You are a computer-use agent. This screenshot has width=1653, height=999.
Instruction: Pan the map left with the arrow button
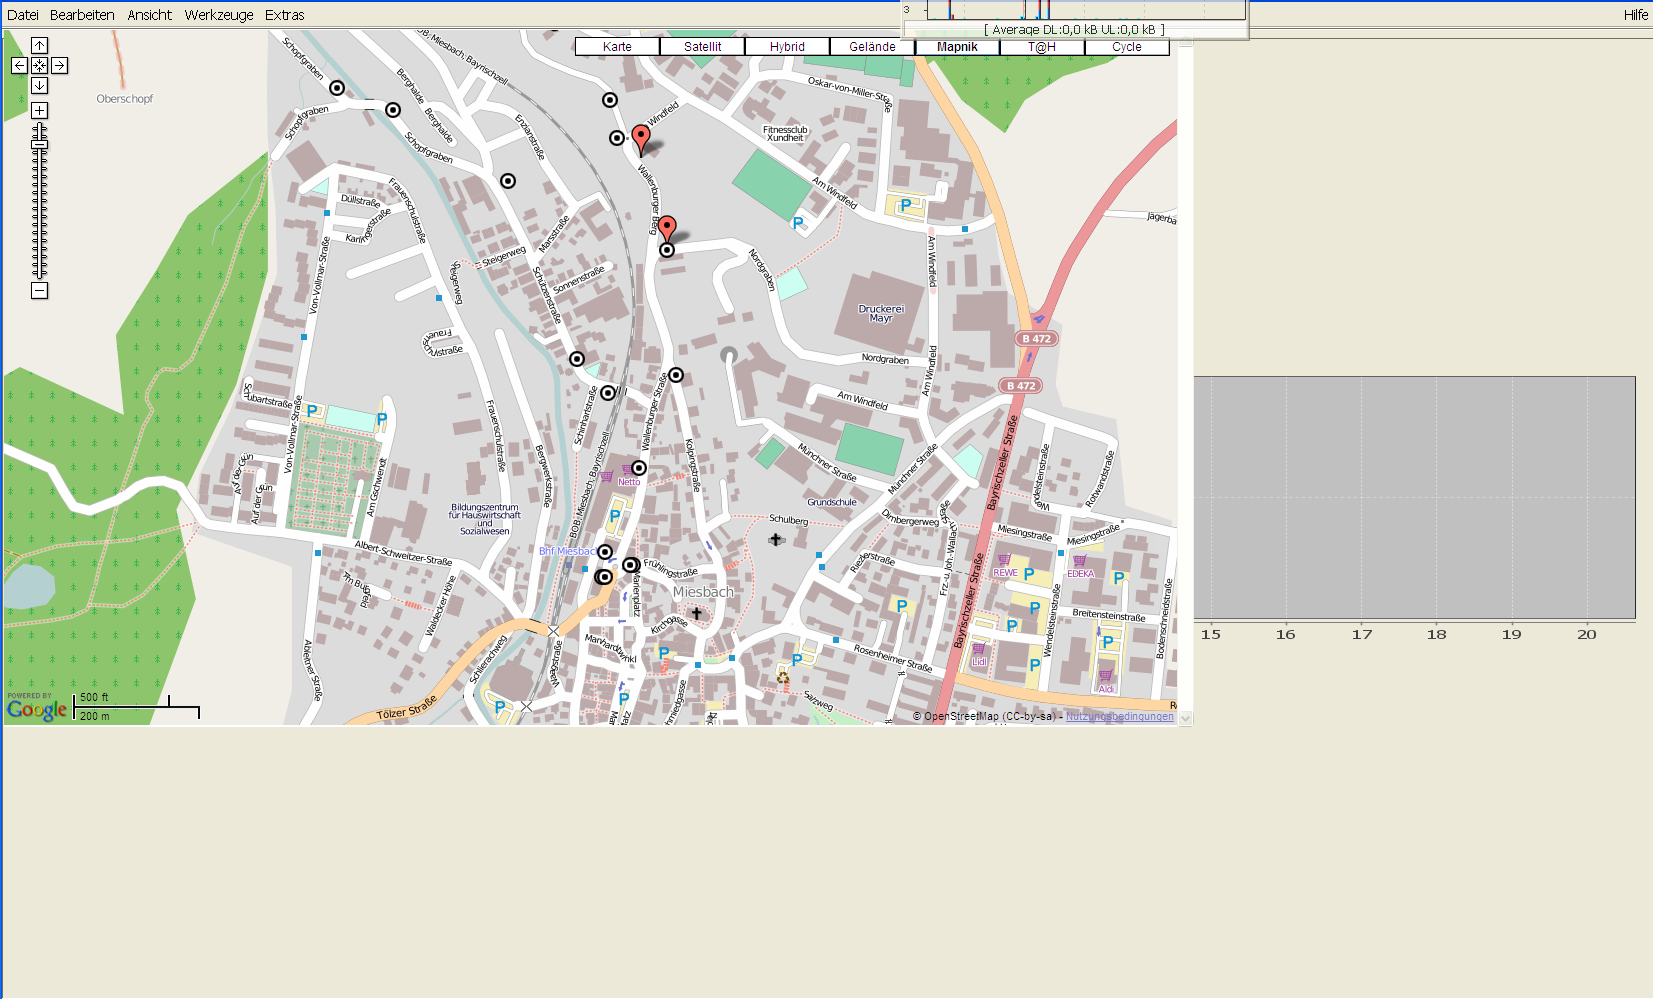tap(19, 65)
